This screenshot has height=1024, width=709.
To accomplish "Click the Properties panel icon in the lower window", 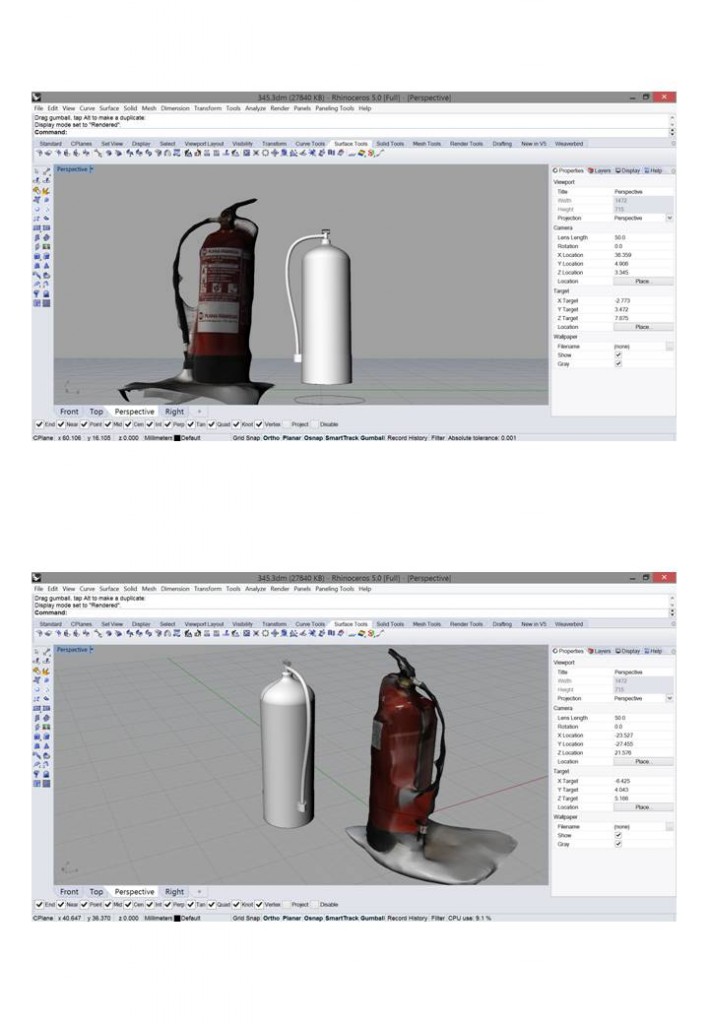I will pyautogui.click(x=570, y=650).
